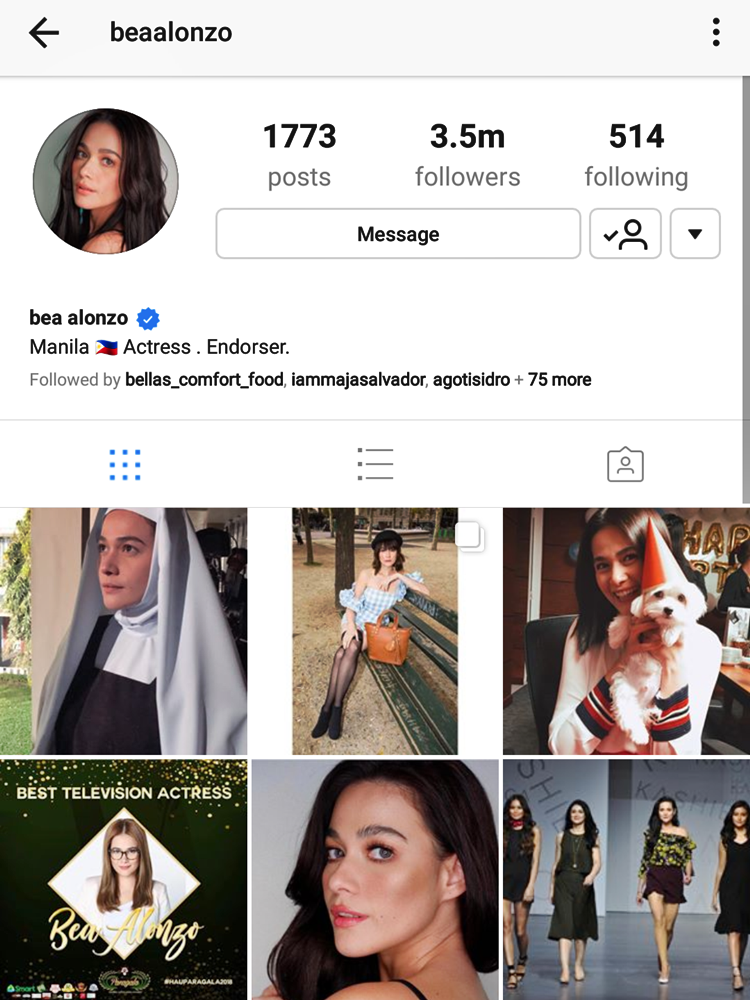Tap the back arrow icon
Viewport: 750px width, 1000px height.
(x=43, y=33)
